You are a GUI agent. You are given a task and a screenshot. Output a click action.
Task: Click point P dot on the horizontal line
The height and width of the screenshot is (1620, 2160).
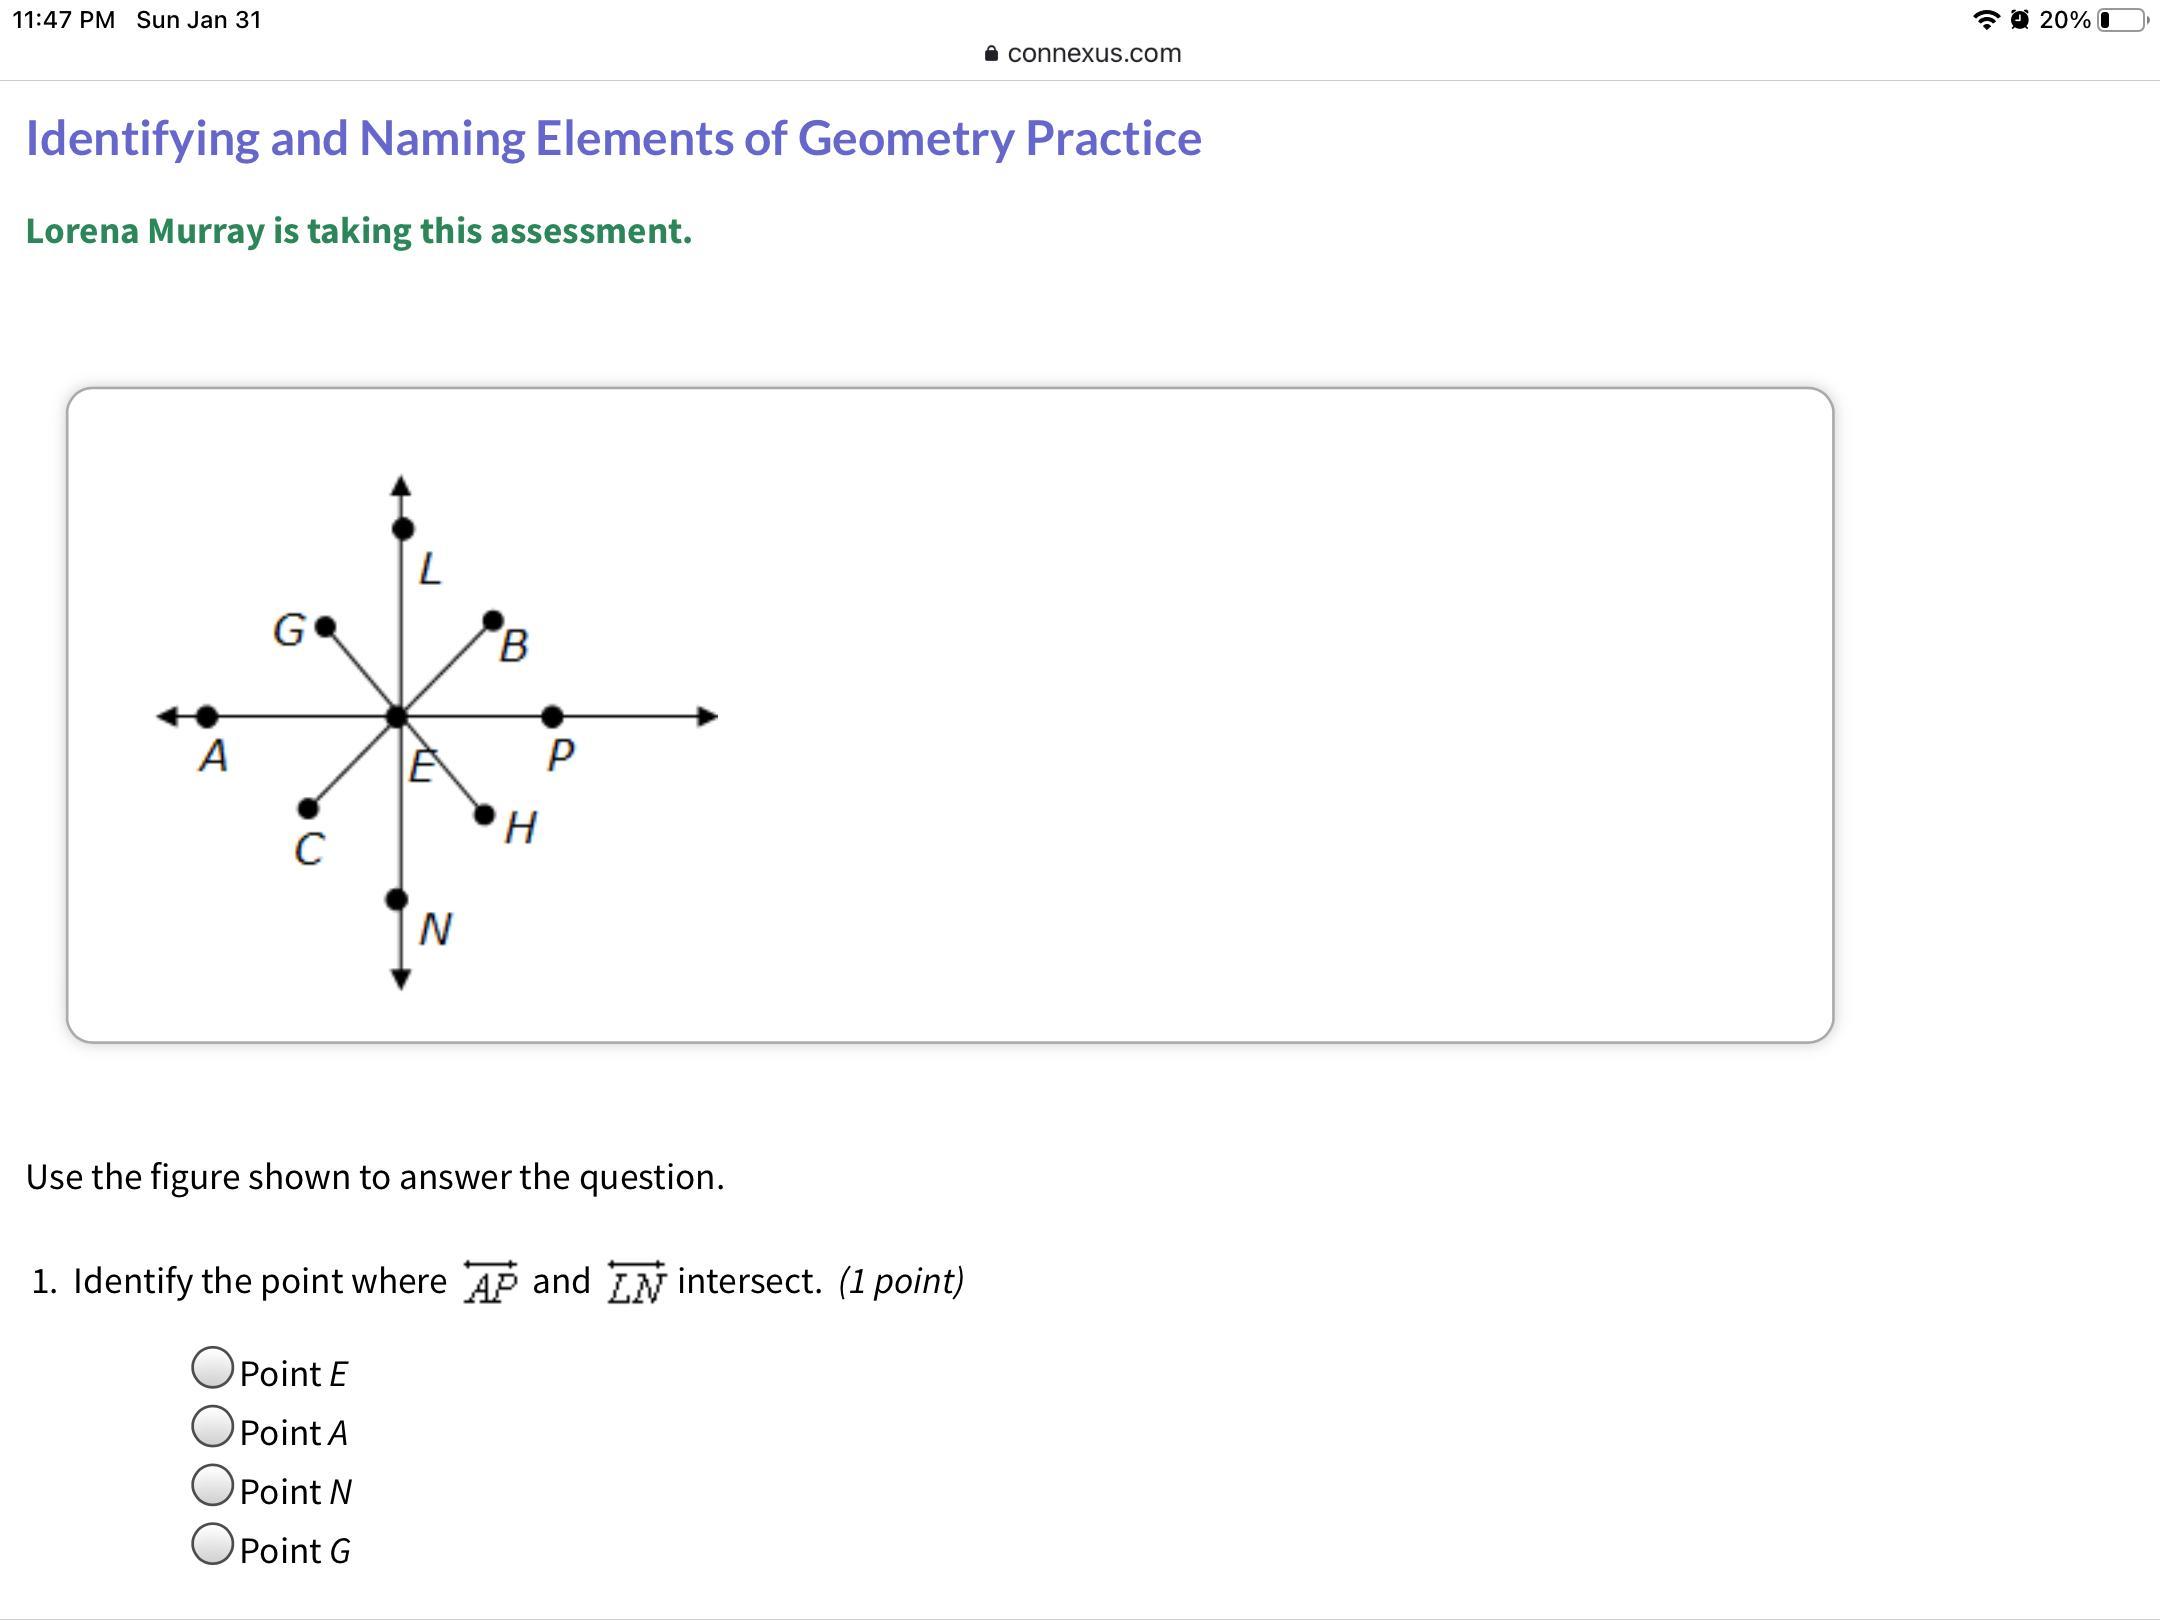pyautogui.click(x=552, y=717)
